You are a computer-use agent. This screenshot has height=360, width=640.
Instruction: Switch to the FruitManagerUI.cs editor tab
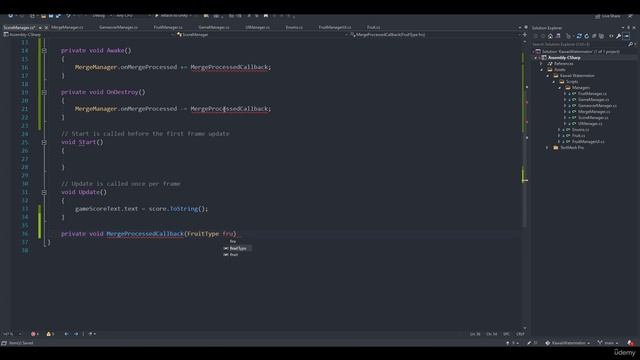pyautogui.click(x=335, y=27)
